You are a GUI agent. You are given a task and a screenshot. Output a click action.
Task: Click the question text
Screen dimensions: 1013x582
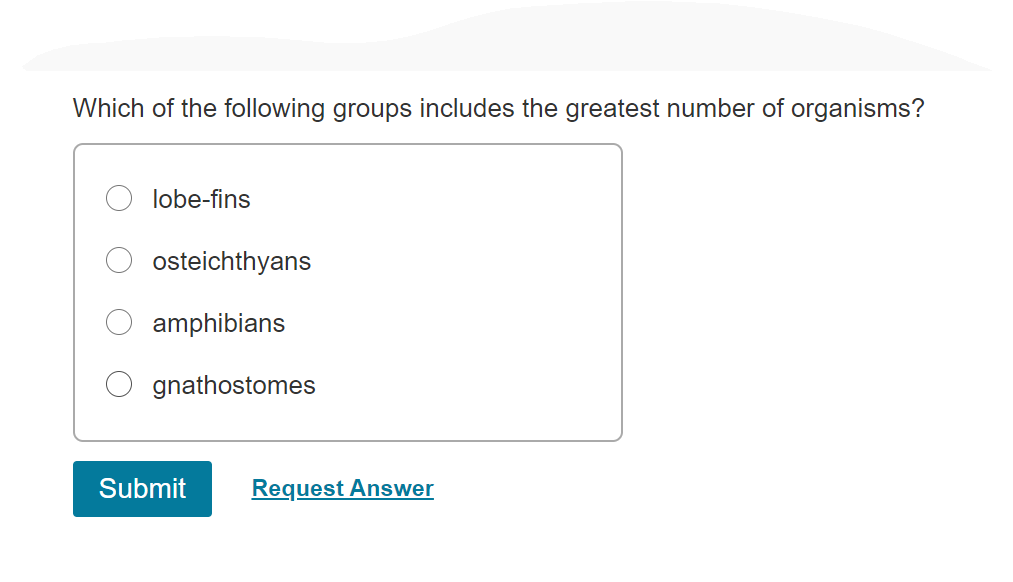point(497,108)
